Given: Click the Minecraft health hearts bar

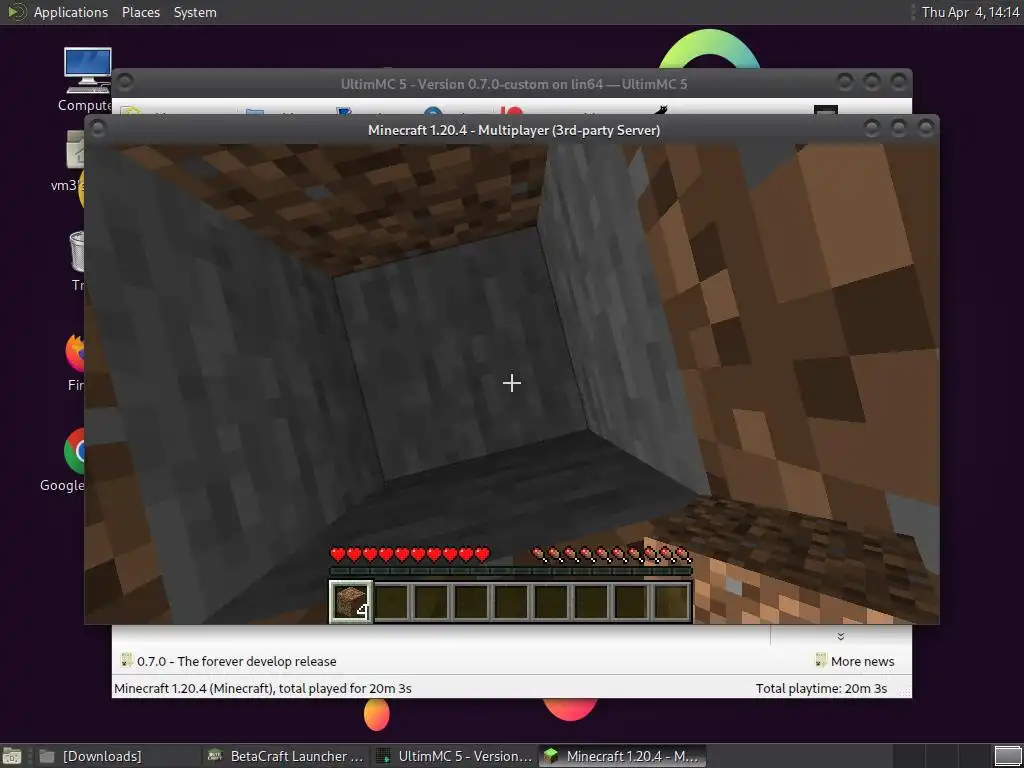Looking at the screenshot, I should pos(409,555).
